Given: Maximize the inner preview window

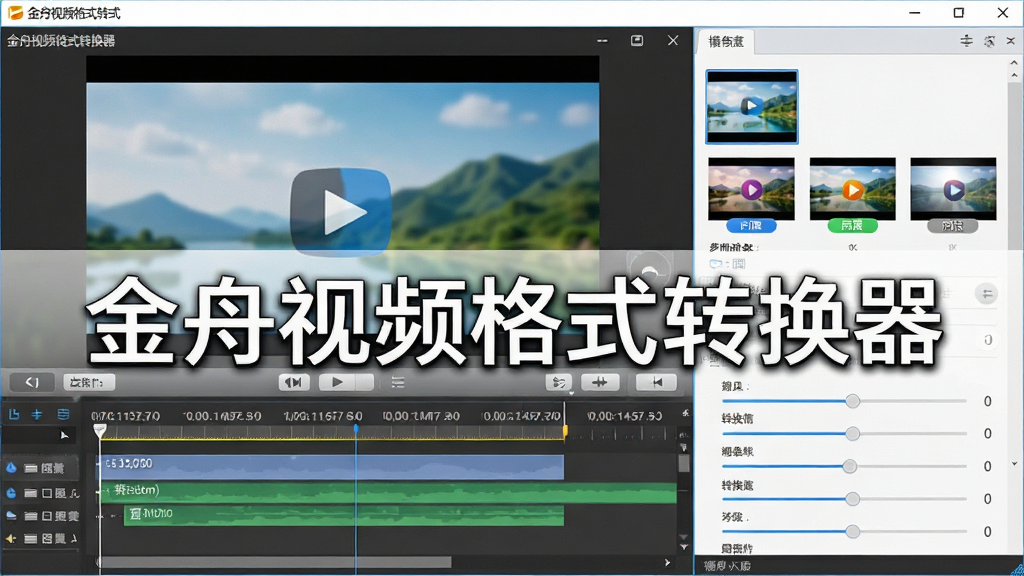Looking at the screenshot, I should point(637,40).
